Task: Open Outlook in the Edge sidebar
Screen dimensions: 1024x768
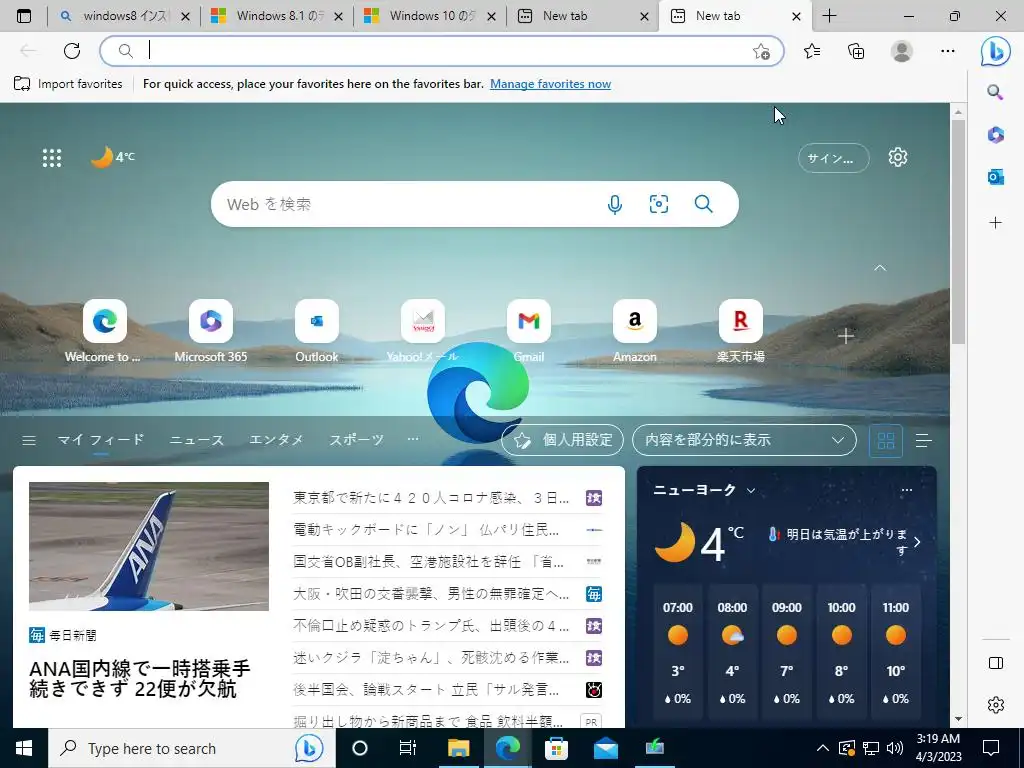Action: pos(995,177)
